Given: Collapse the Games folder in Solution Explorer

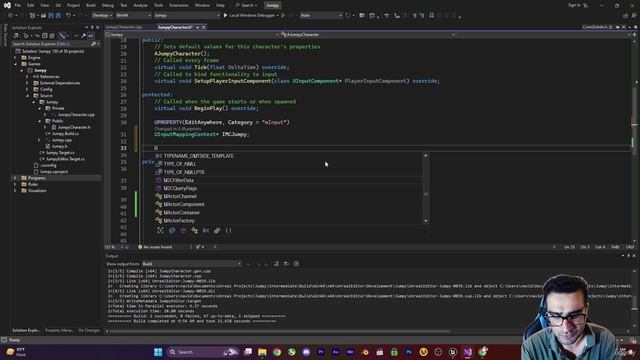Looking at the screenshot, I should [x=16, y=64].
